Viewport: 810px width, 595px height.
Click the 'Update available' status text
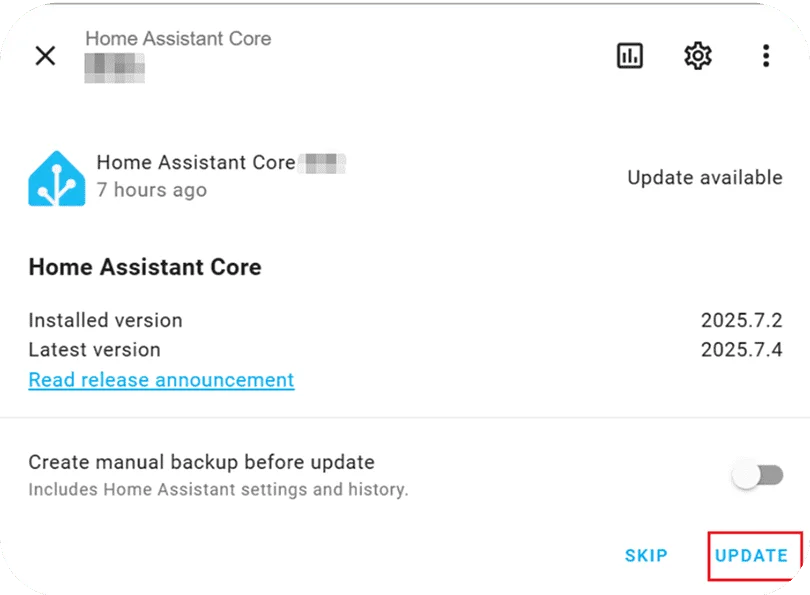704,178
